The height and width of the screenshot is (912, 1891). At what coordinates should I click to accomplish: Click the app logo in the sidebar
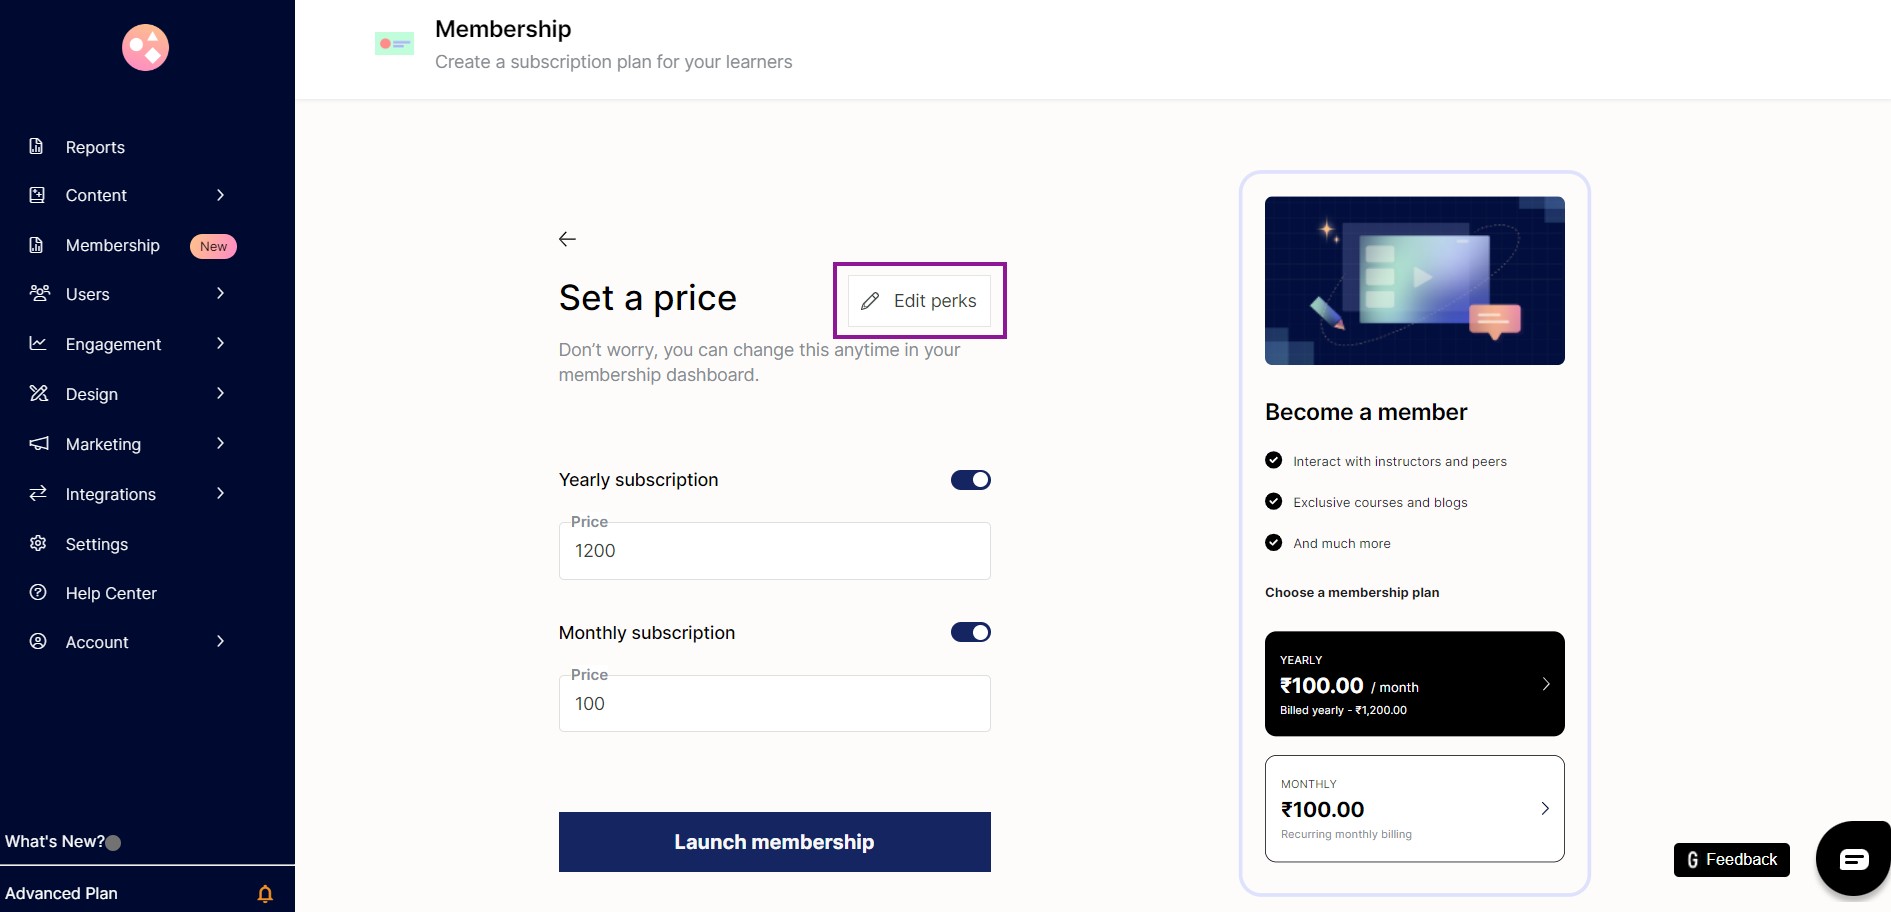145,48
